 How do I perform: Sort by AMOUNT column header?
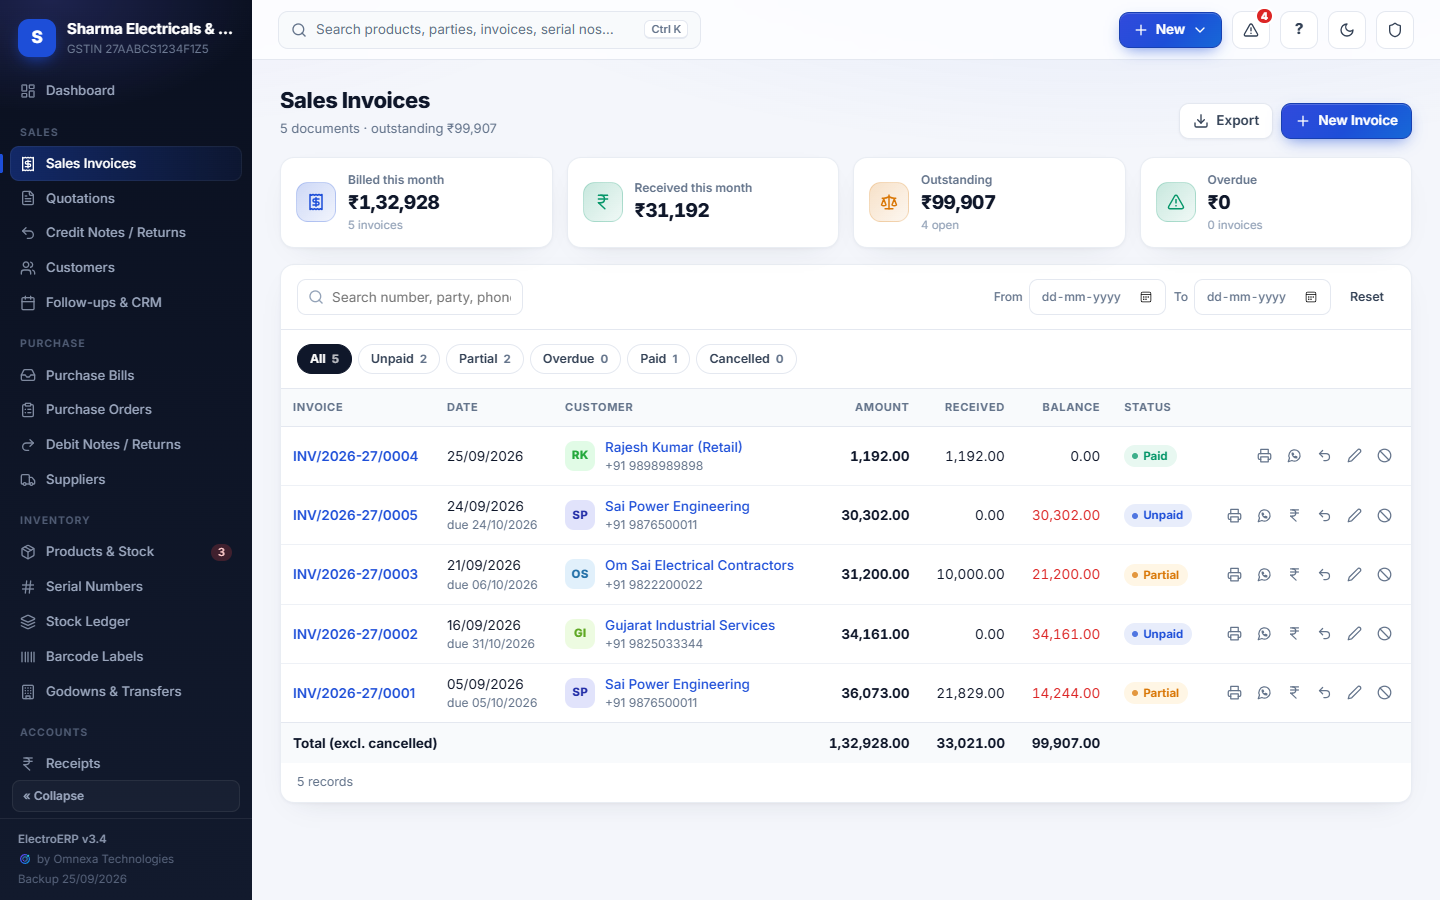click(x=881, y=407)
